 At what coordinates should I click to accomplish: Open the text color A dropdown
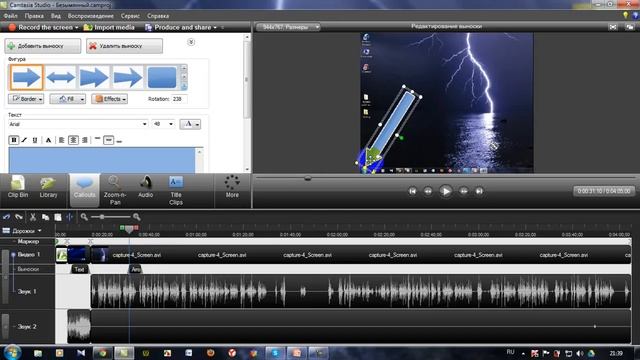click(x=190, y=124)
